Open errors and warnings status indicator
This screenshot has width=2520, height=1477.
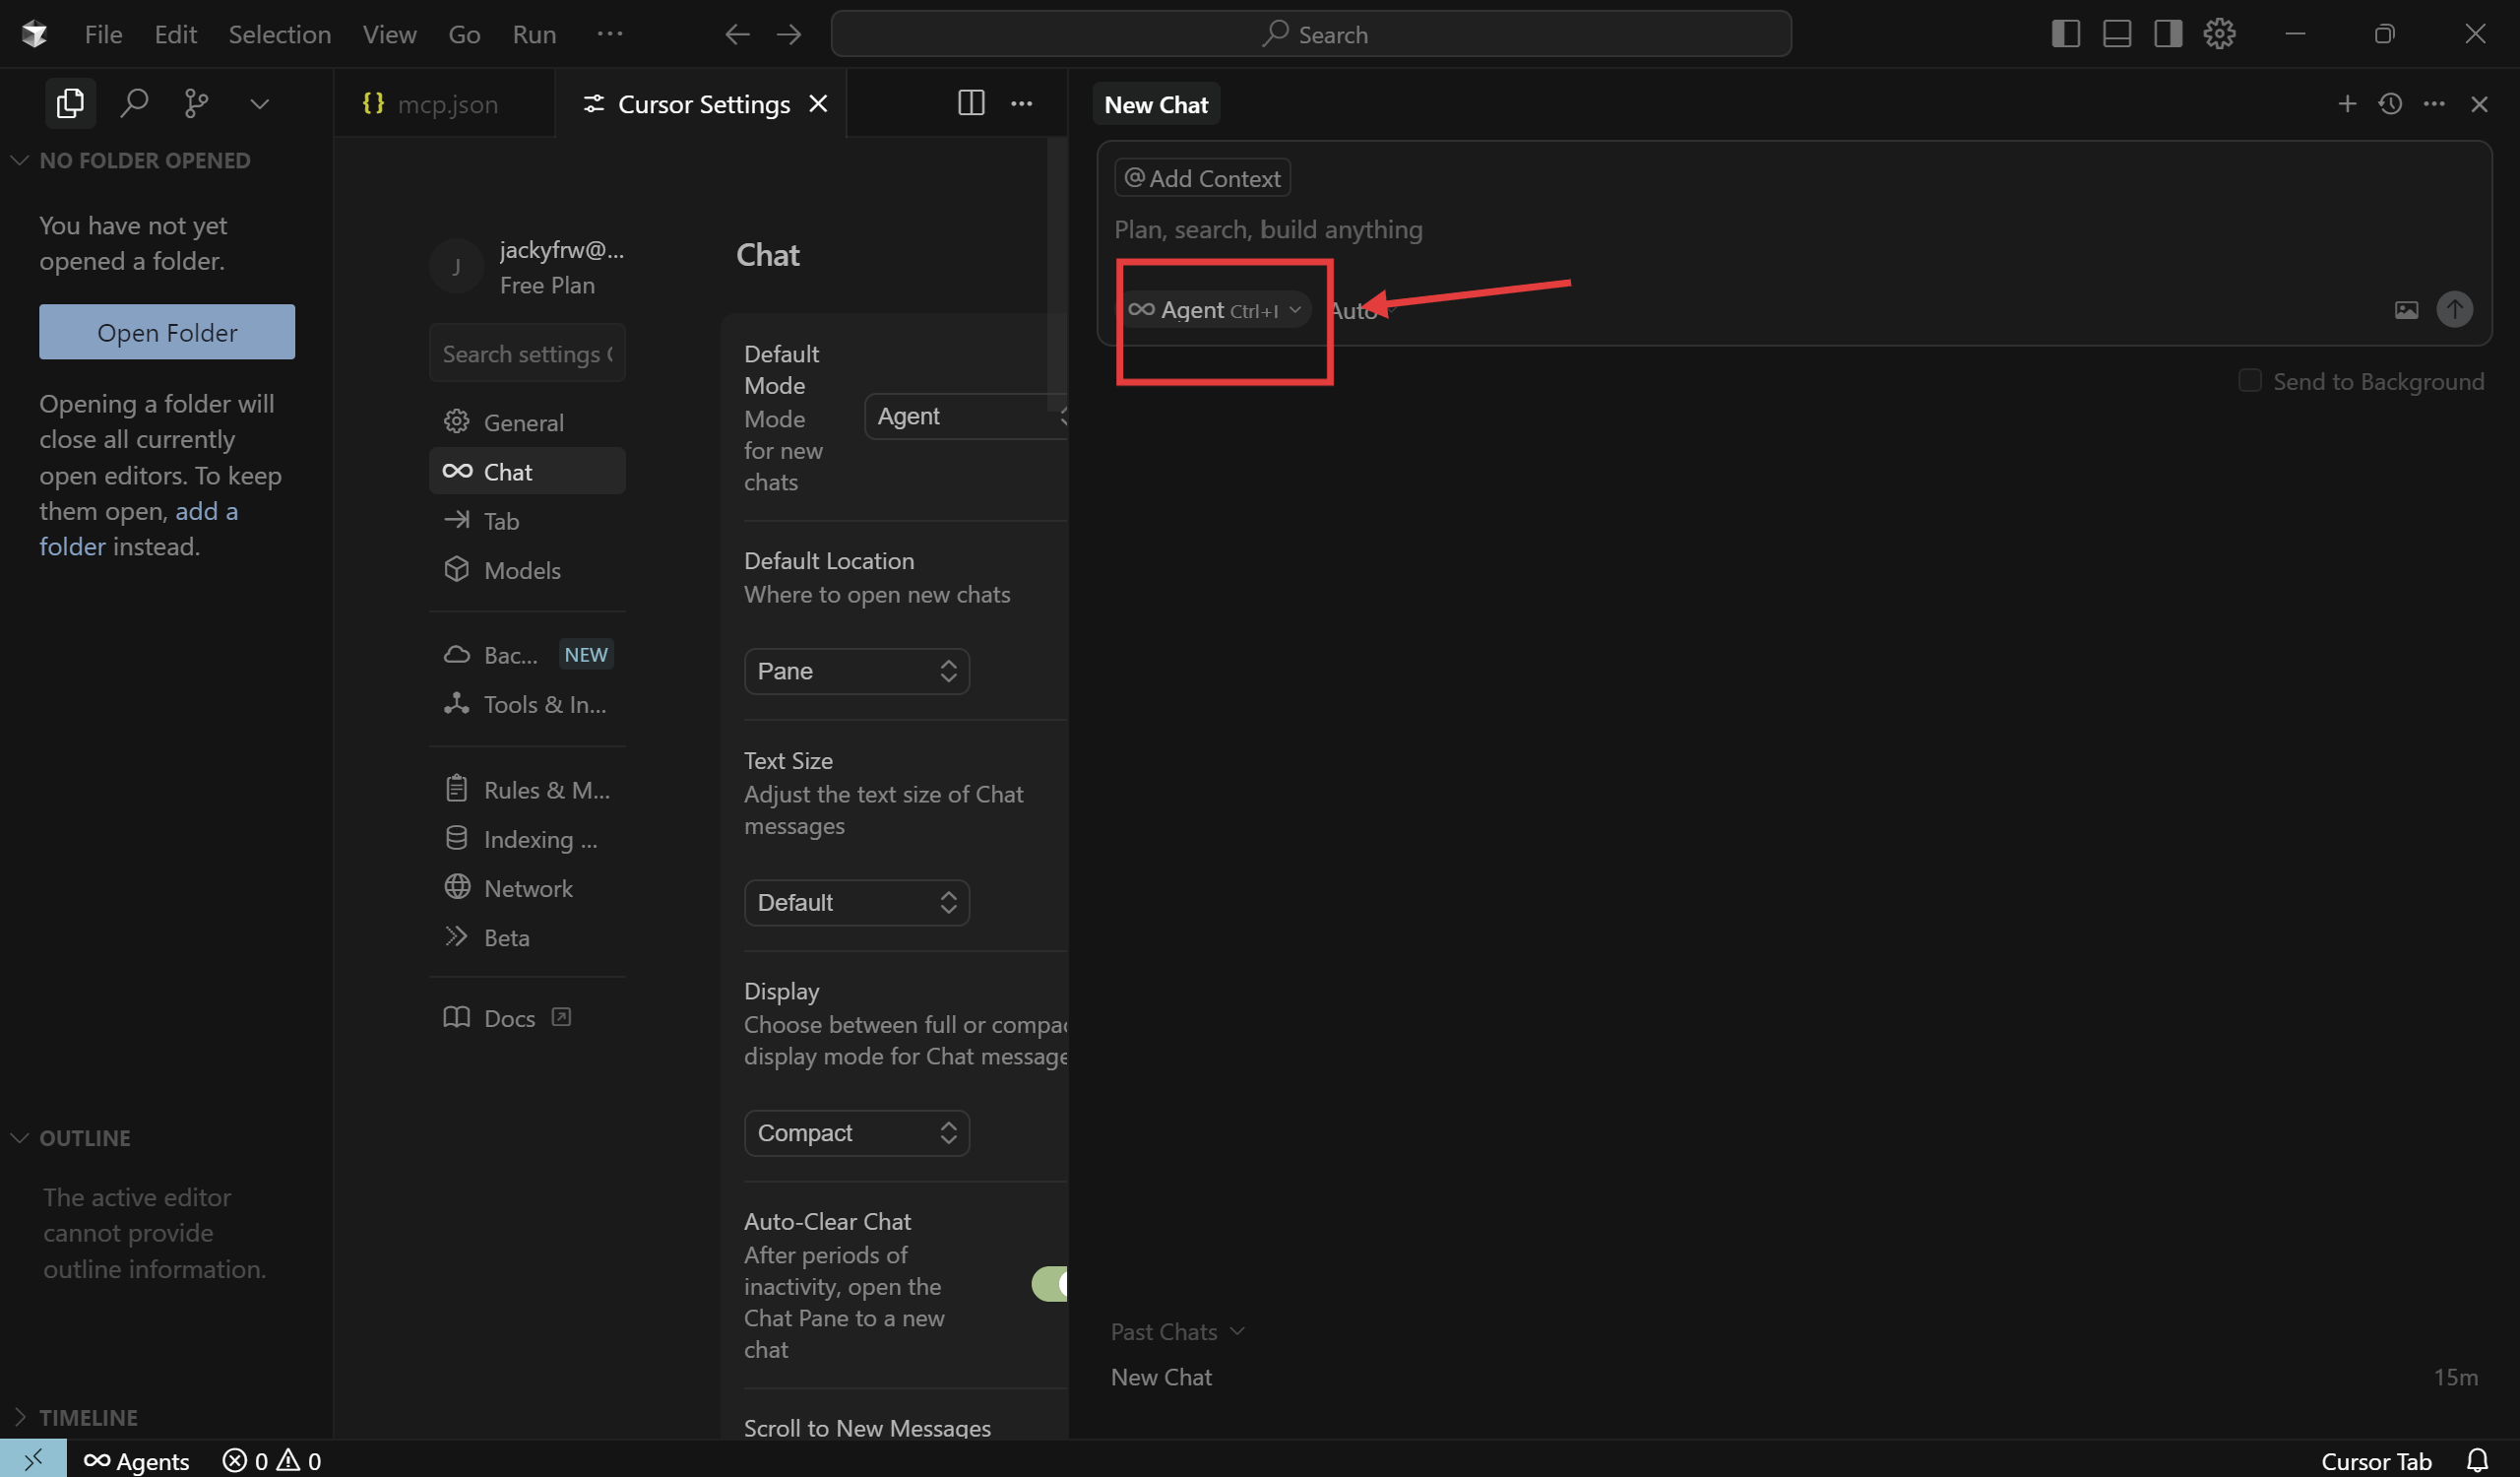tap(272, 1461)
